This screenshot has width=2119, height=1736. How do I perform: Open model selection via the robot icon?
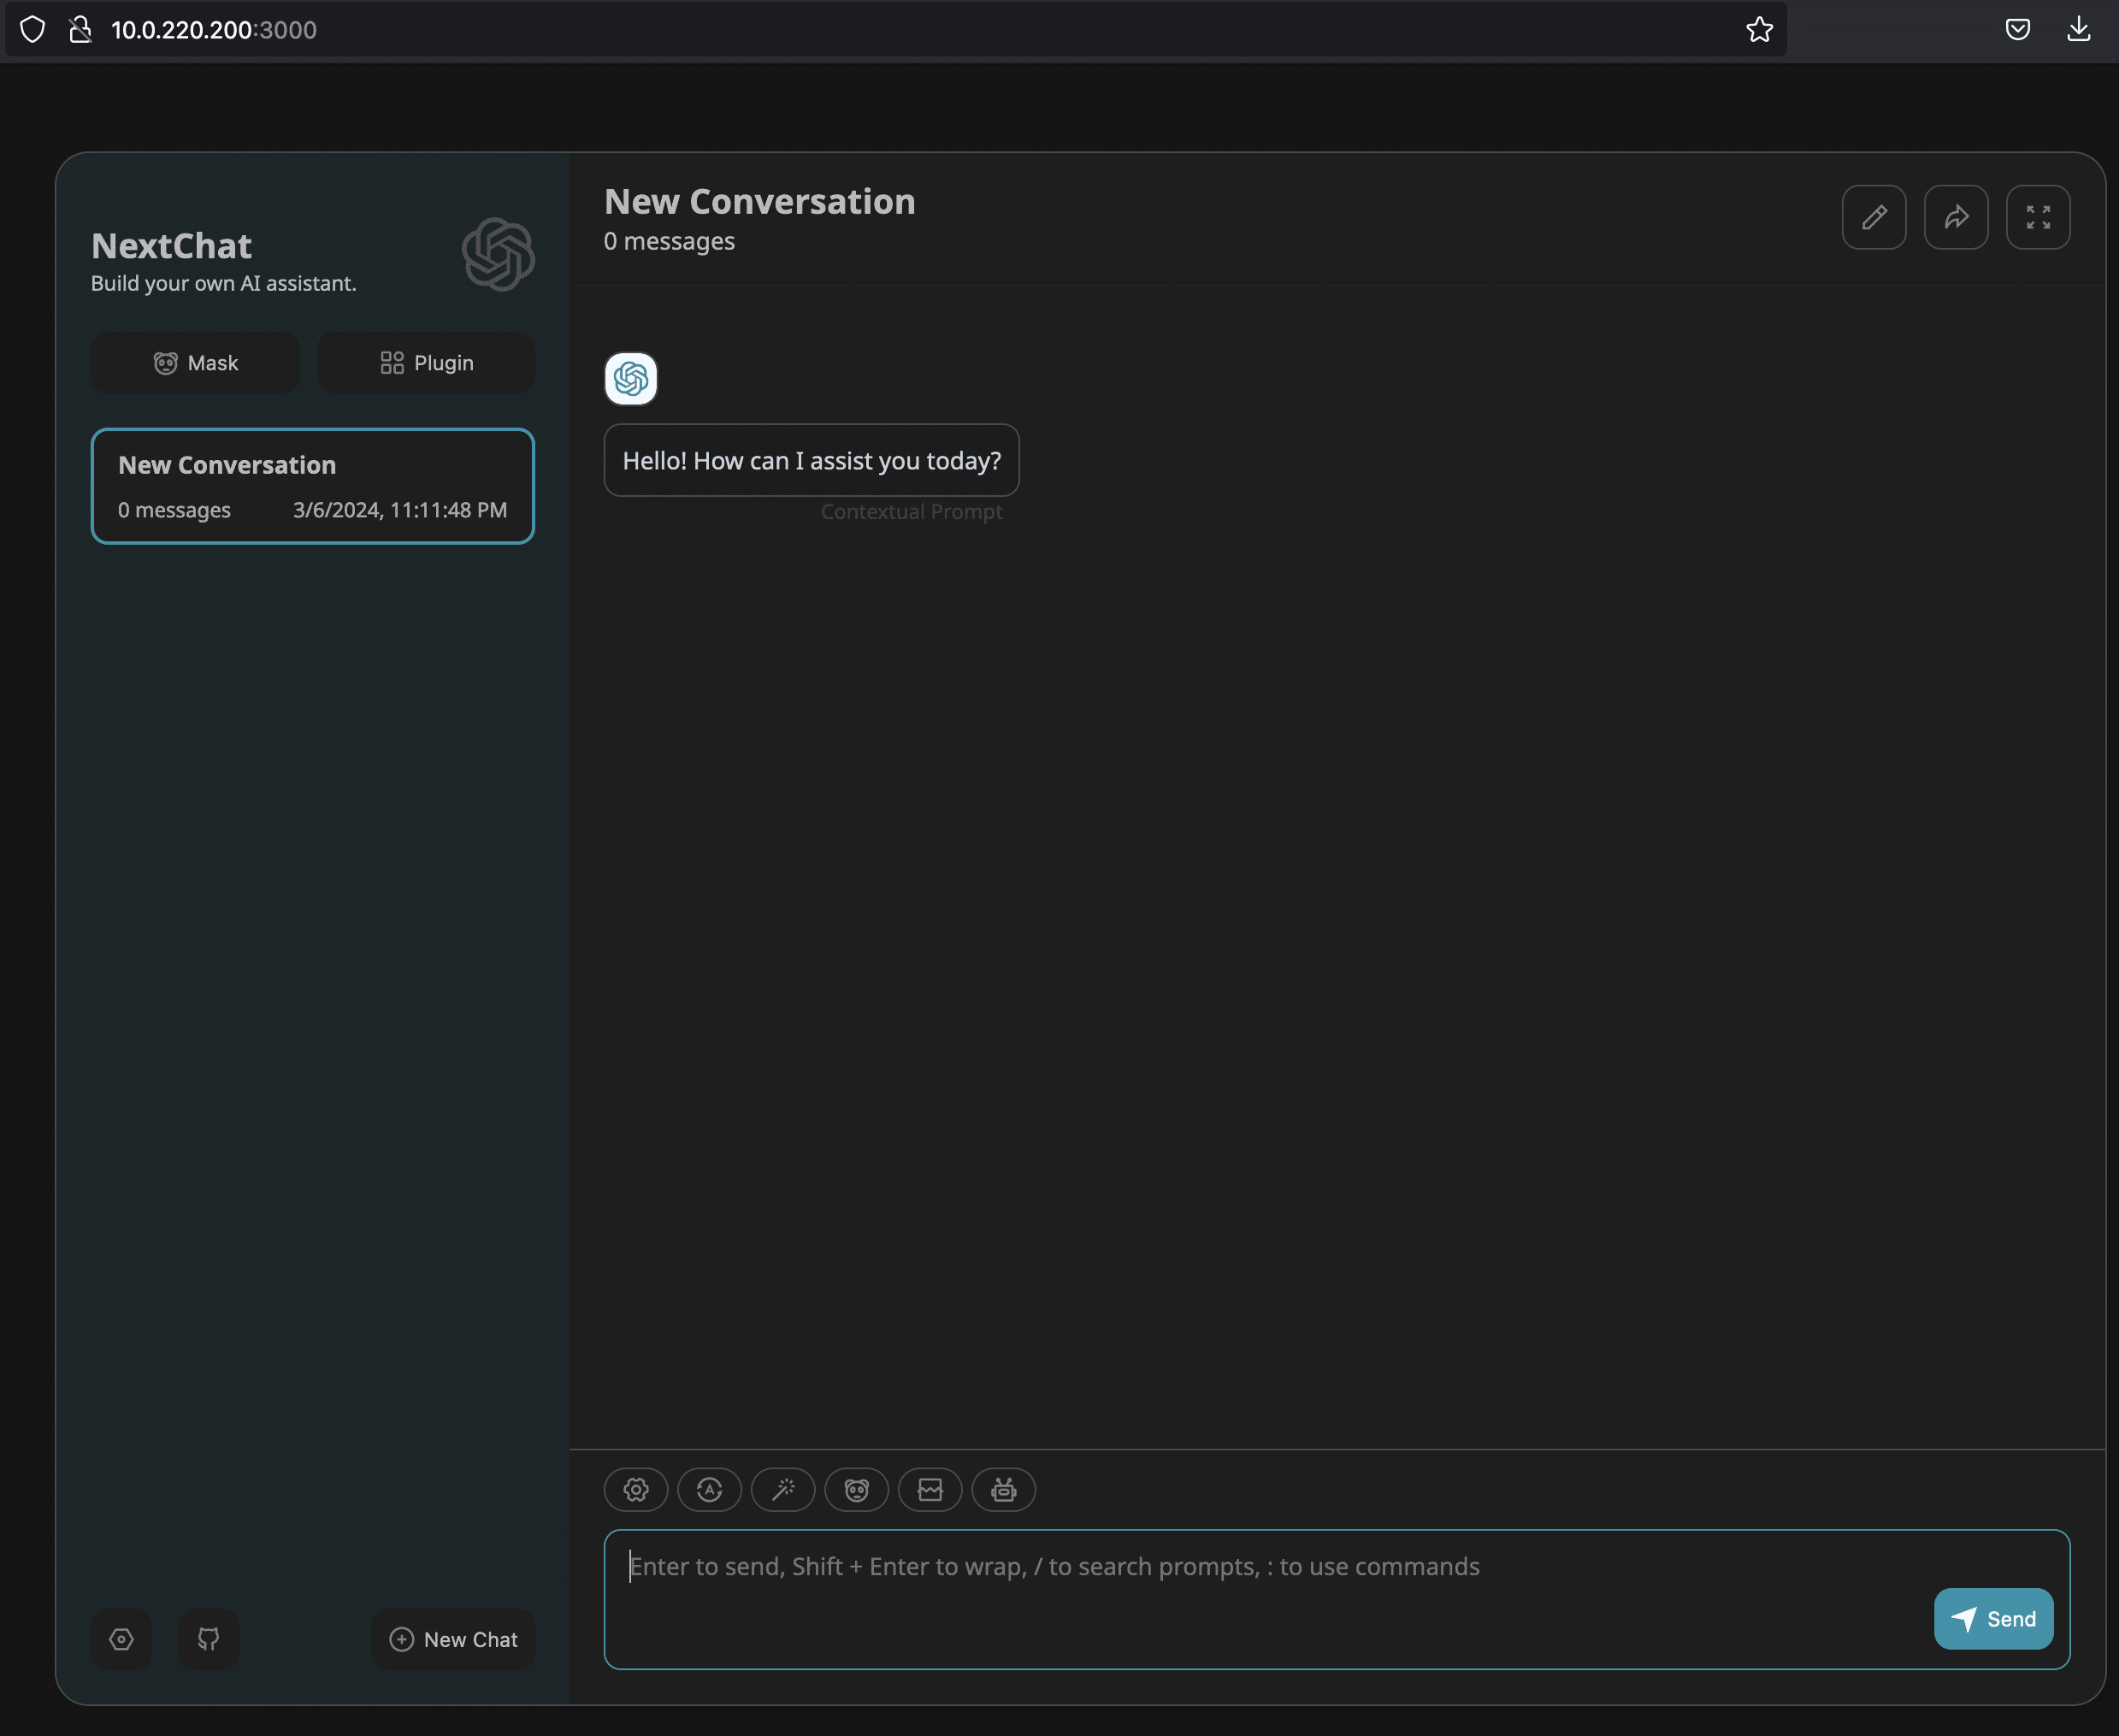pyautogui.click(x=1003, y=1489)
